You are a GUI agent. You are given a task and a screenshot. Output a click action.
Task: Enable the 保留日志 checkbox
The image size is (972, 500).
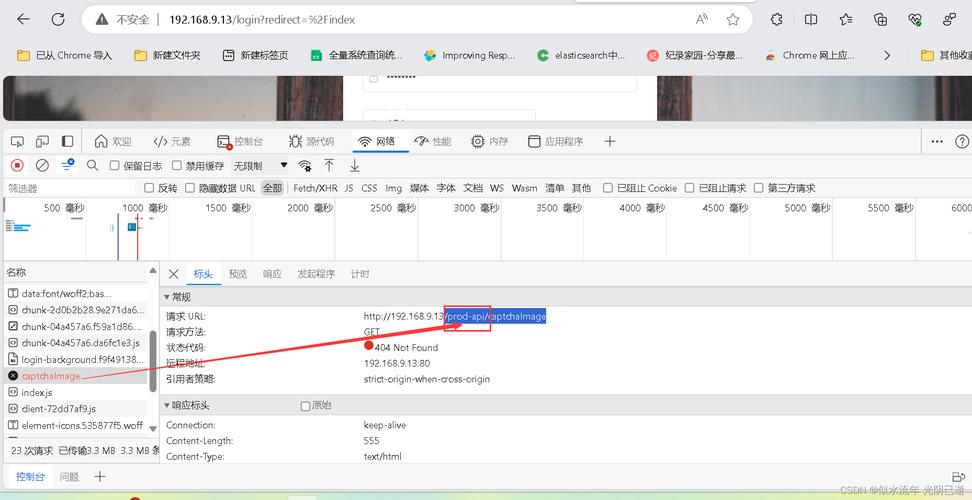(115, 166)
